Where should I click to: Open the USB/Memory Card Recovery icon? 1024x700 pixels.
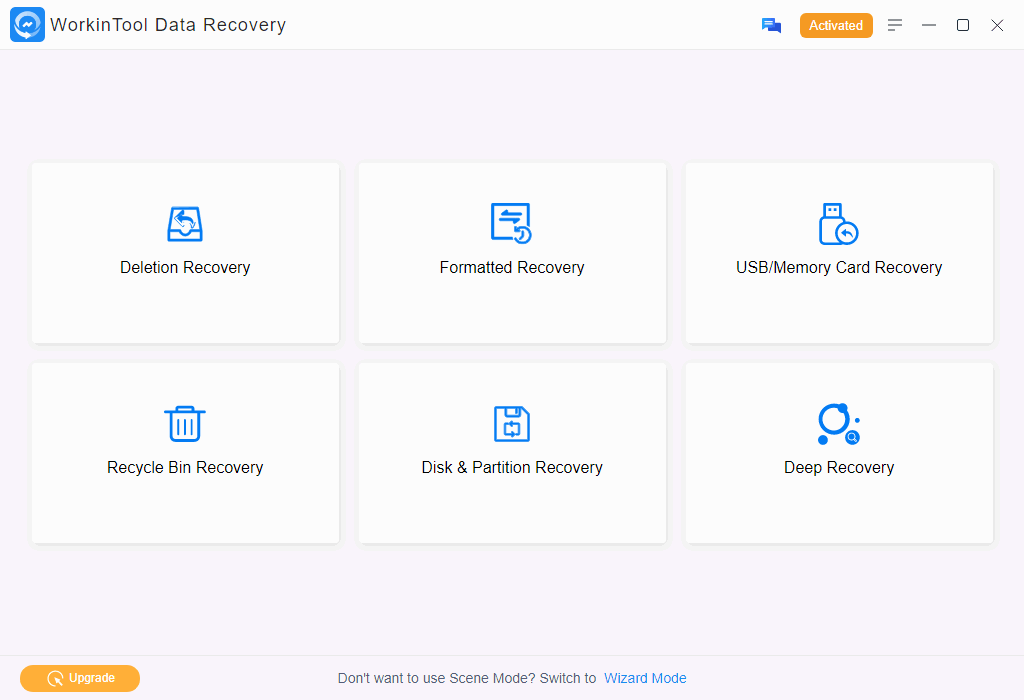838,224
